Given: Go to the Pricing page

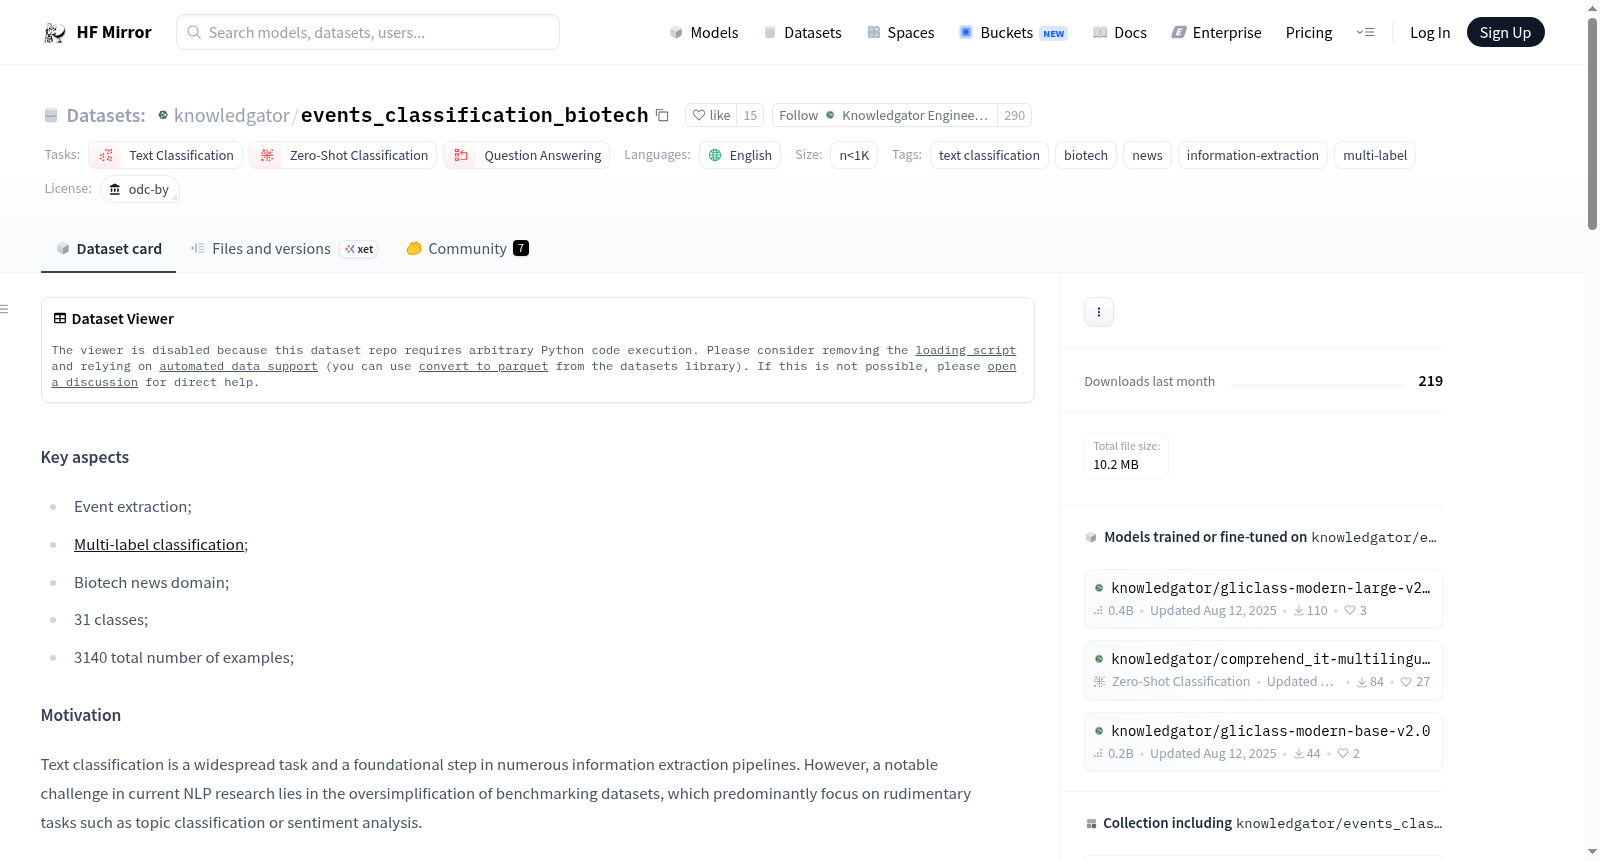Looking at the screenshot, I should point(1309,33).
